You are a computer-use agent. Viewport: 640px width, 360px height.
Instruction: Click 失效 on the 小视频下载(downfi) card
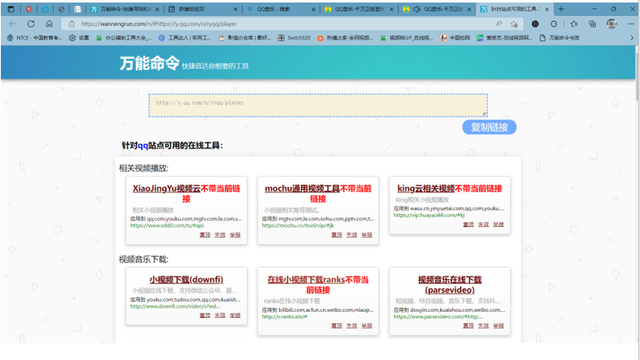point(220,316)
